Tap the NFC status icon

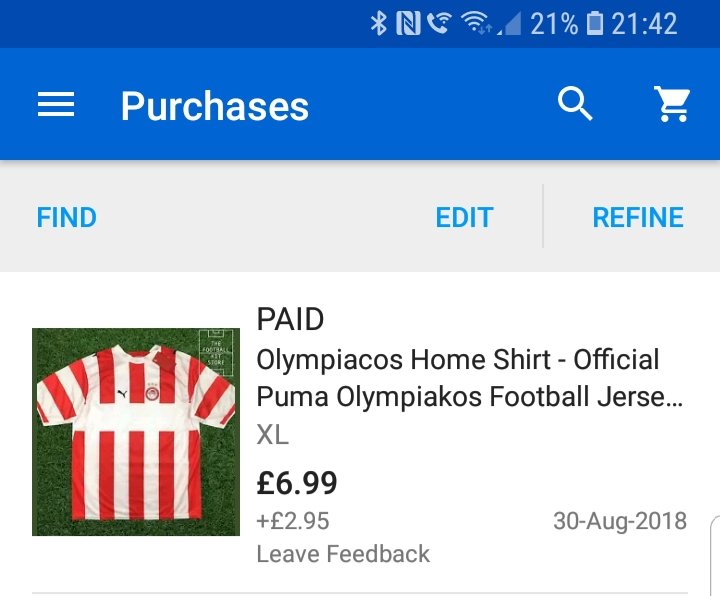coord(408,23)
